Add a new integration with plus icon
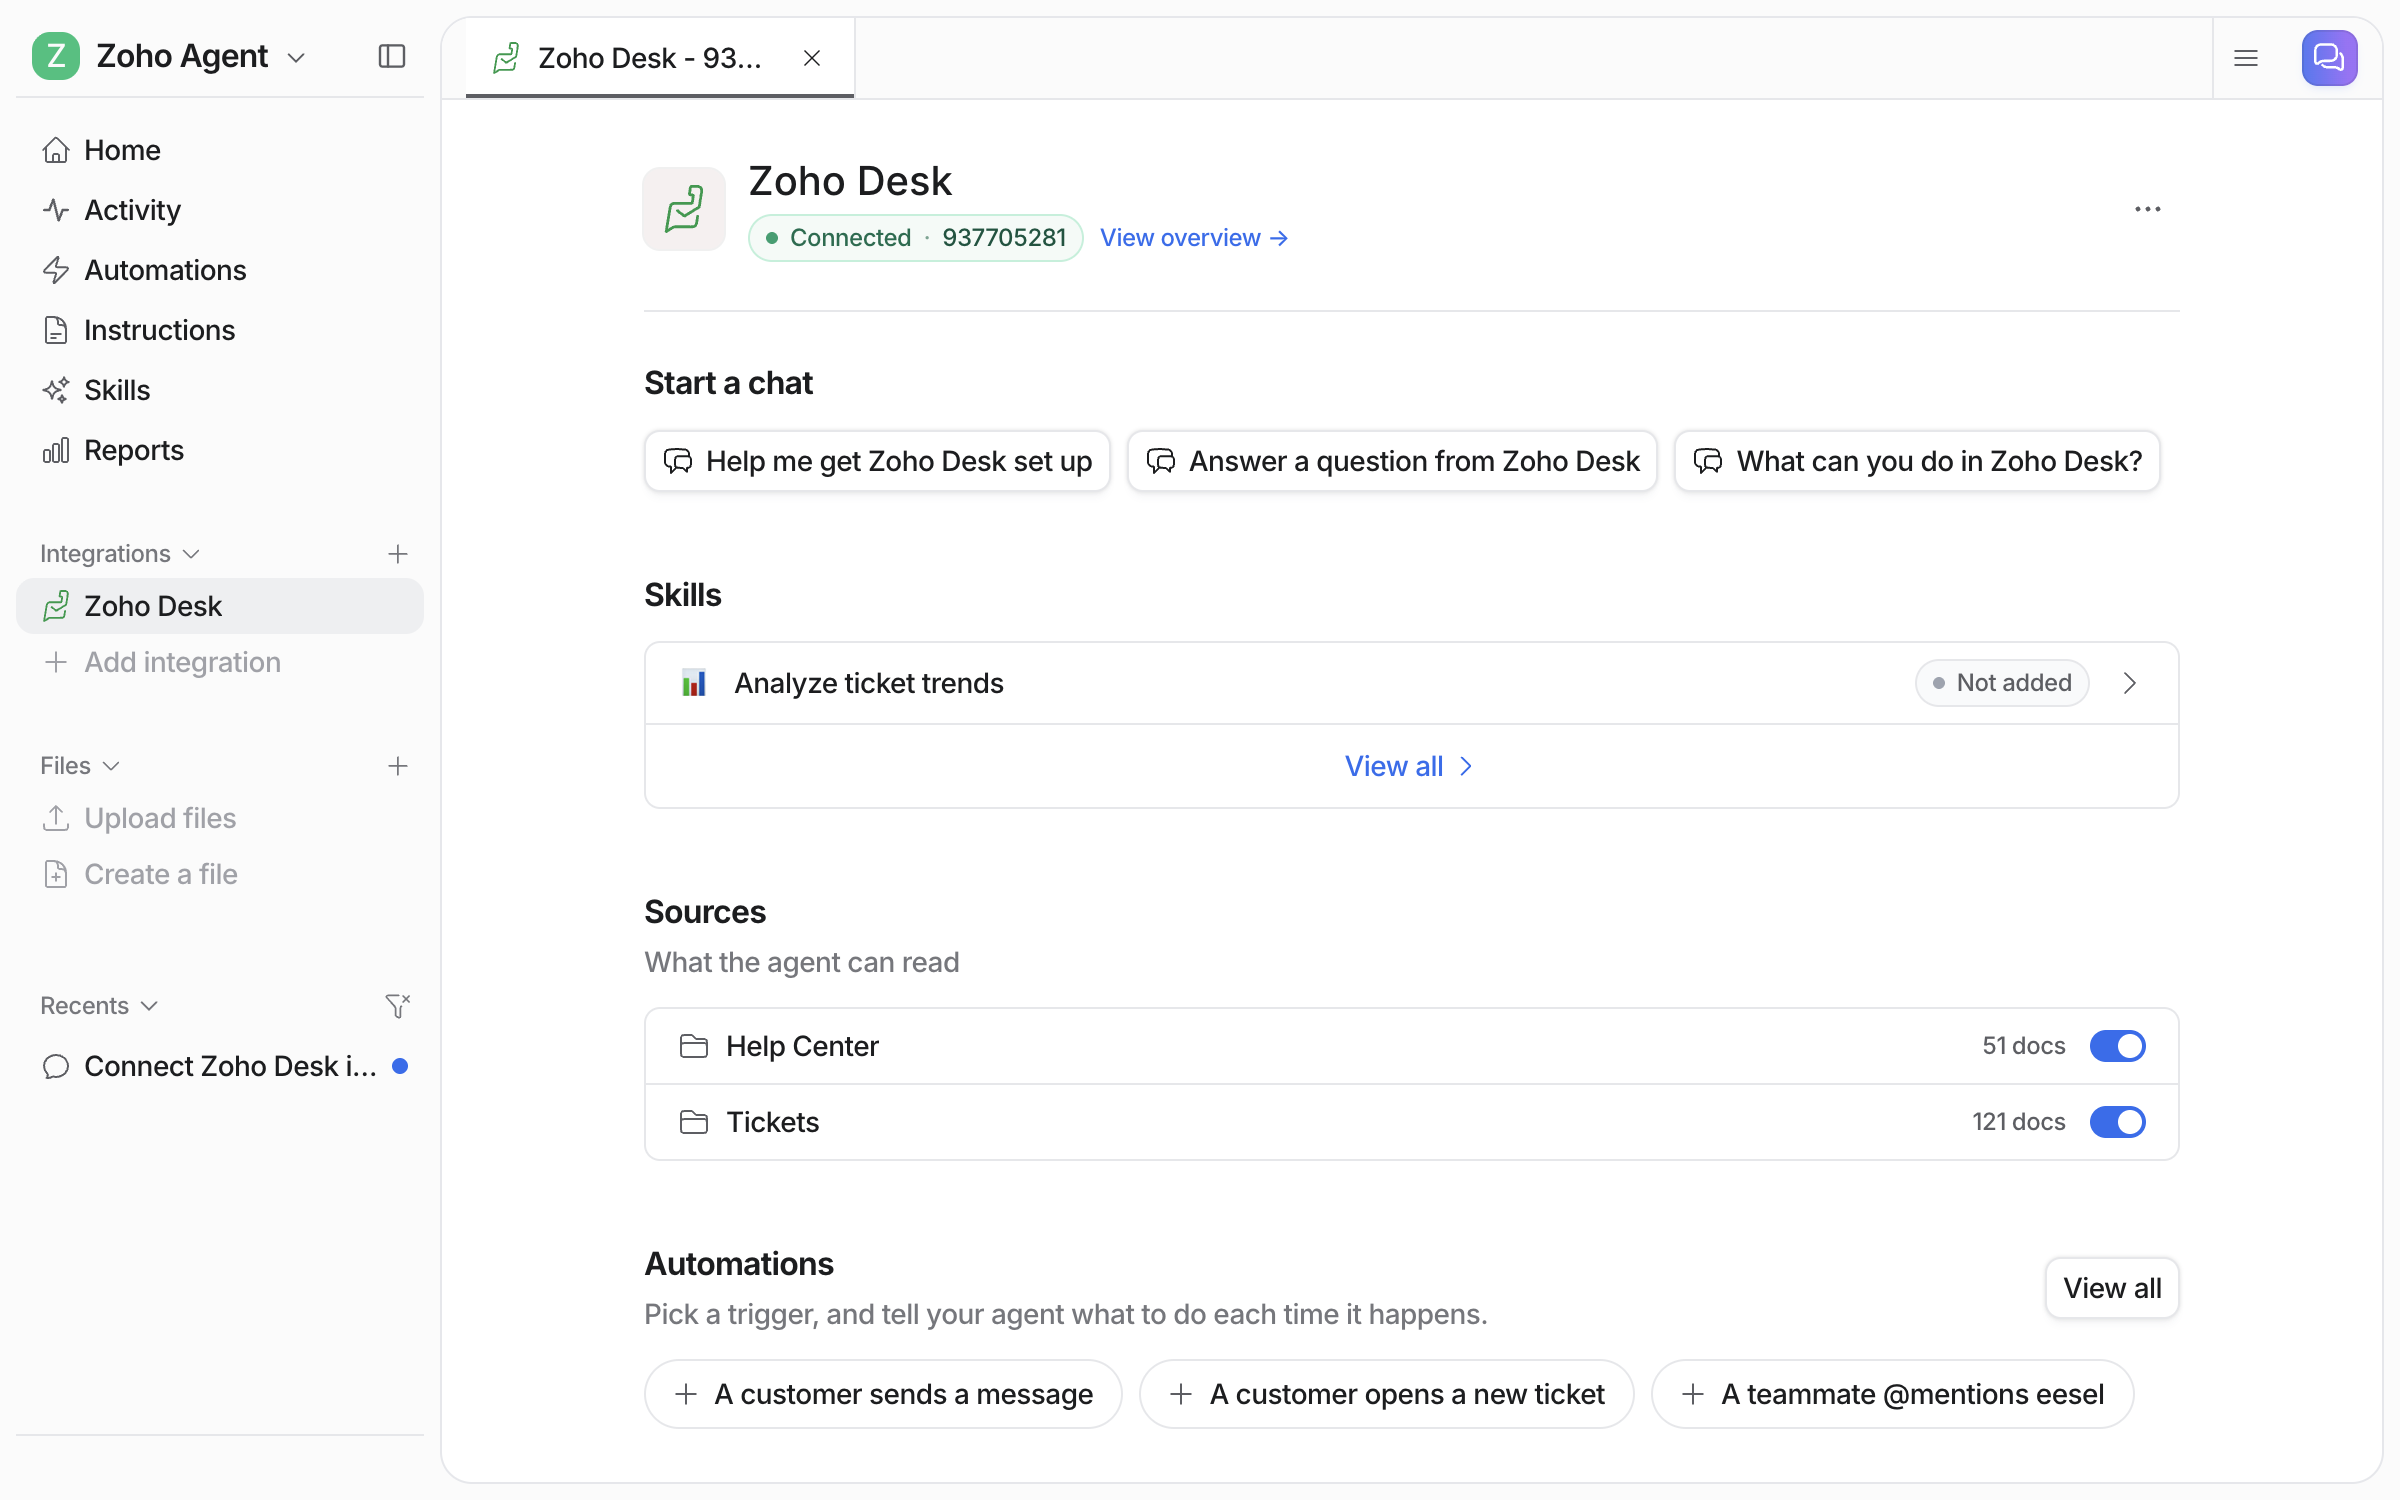 pyautogui.click(x=398, y=554)
